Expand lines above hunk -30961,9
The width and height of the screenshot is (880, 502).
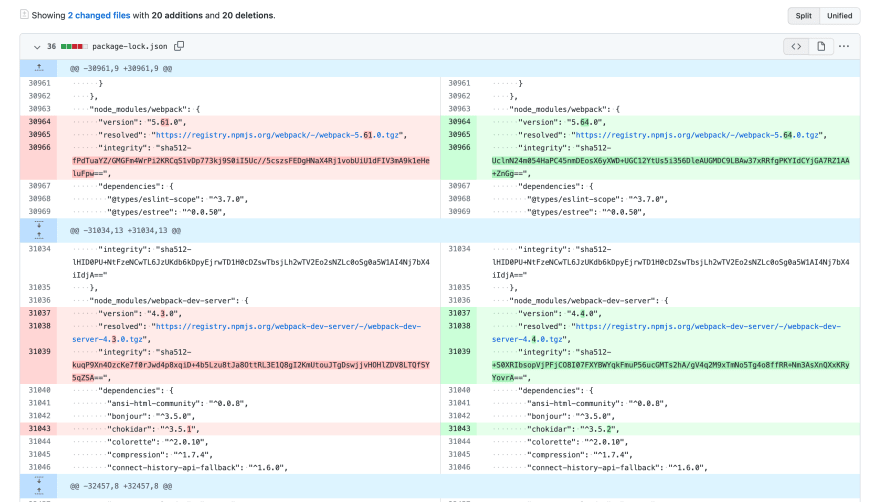pyautogui.click(x=39, y=68)
